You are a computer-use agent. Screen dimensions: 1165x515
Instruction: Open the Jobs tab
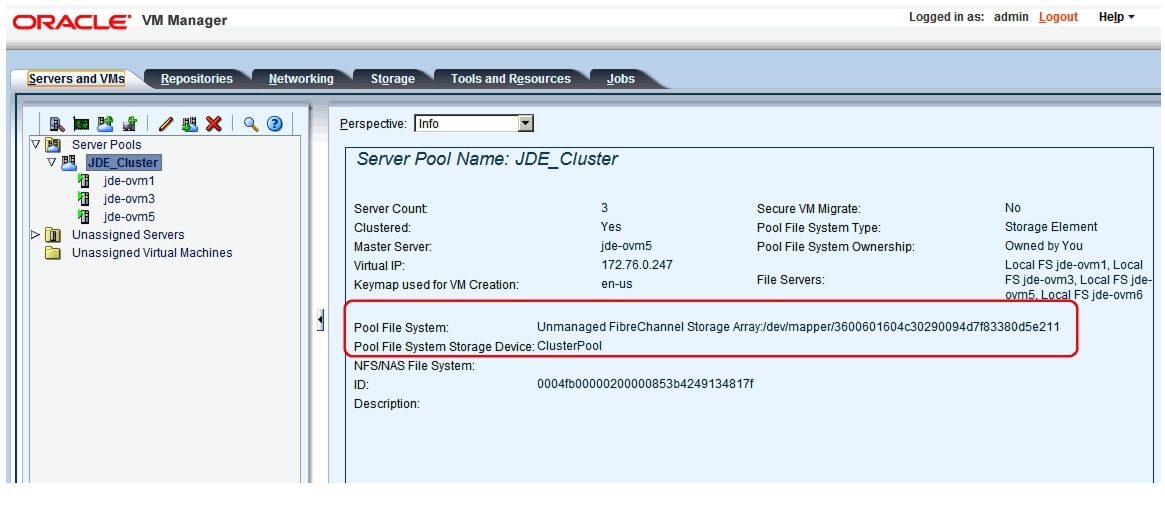point(620,79)
